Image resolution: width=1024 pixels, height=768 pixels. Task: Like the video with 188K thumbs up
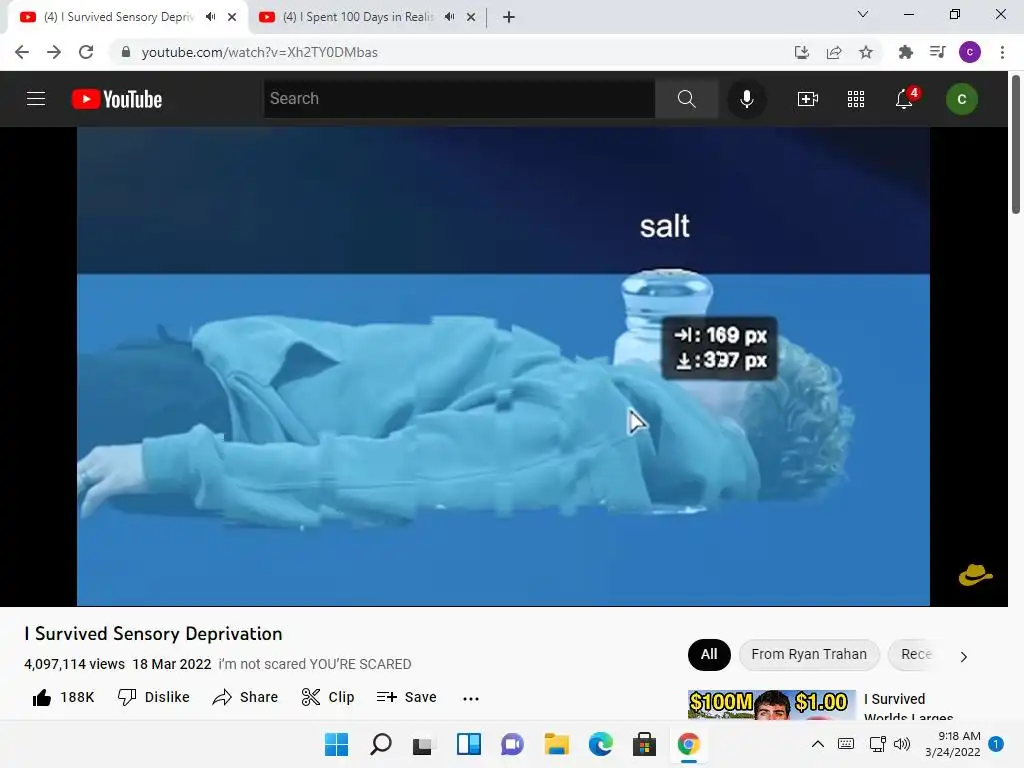pyautogui.click(x=63, y=697)
